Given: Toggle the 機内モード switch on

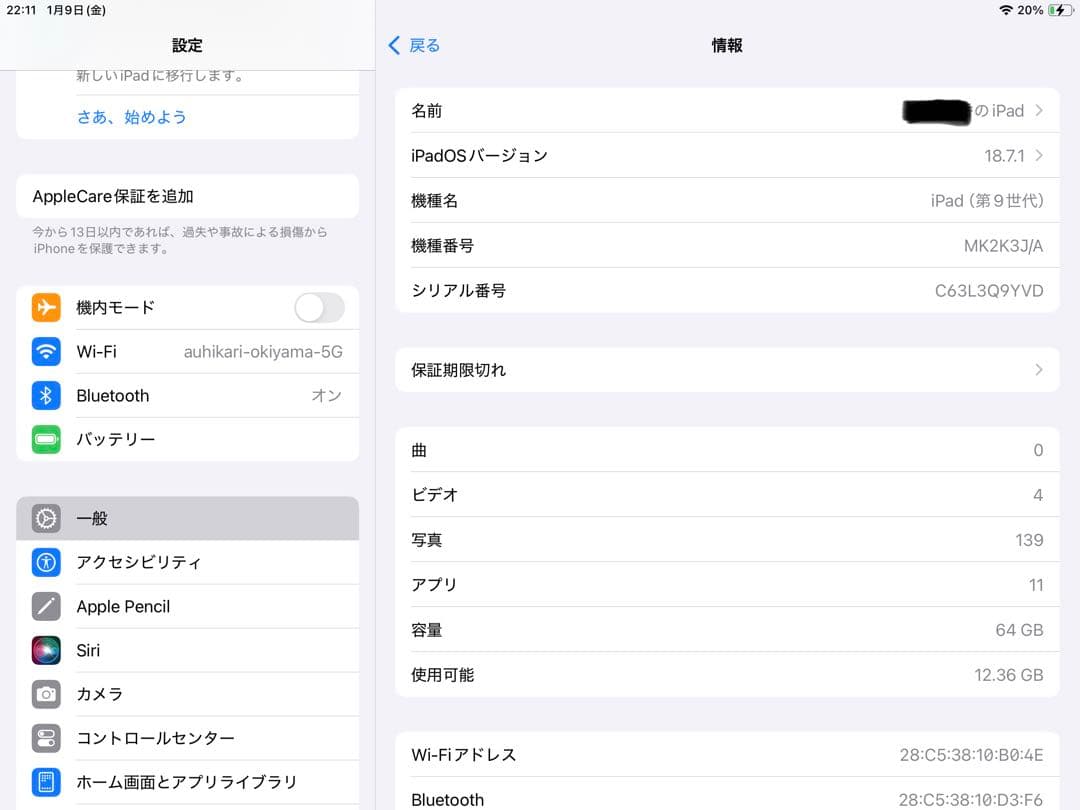Looking at the screenshot, I should [x=319, y=308].
